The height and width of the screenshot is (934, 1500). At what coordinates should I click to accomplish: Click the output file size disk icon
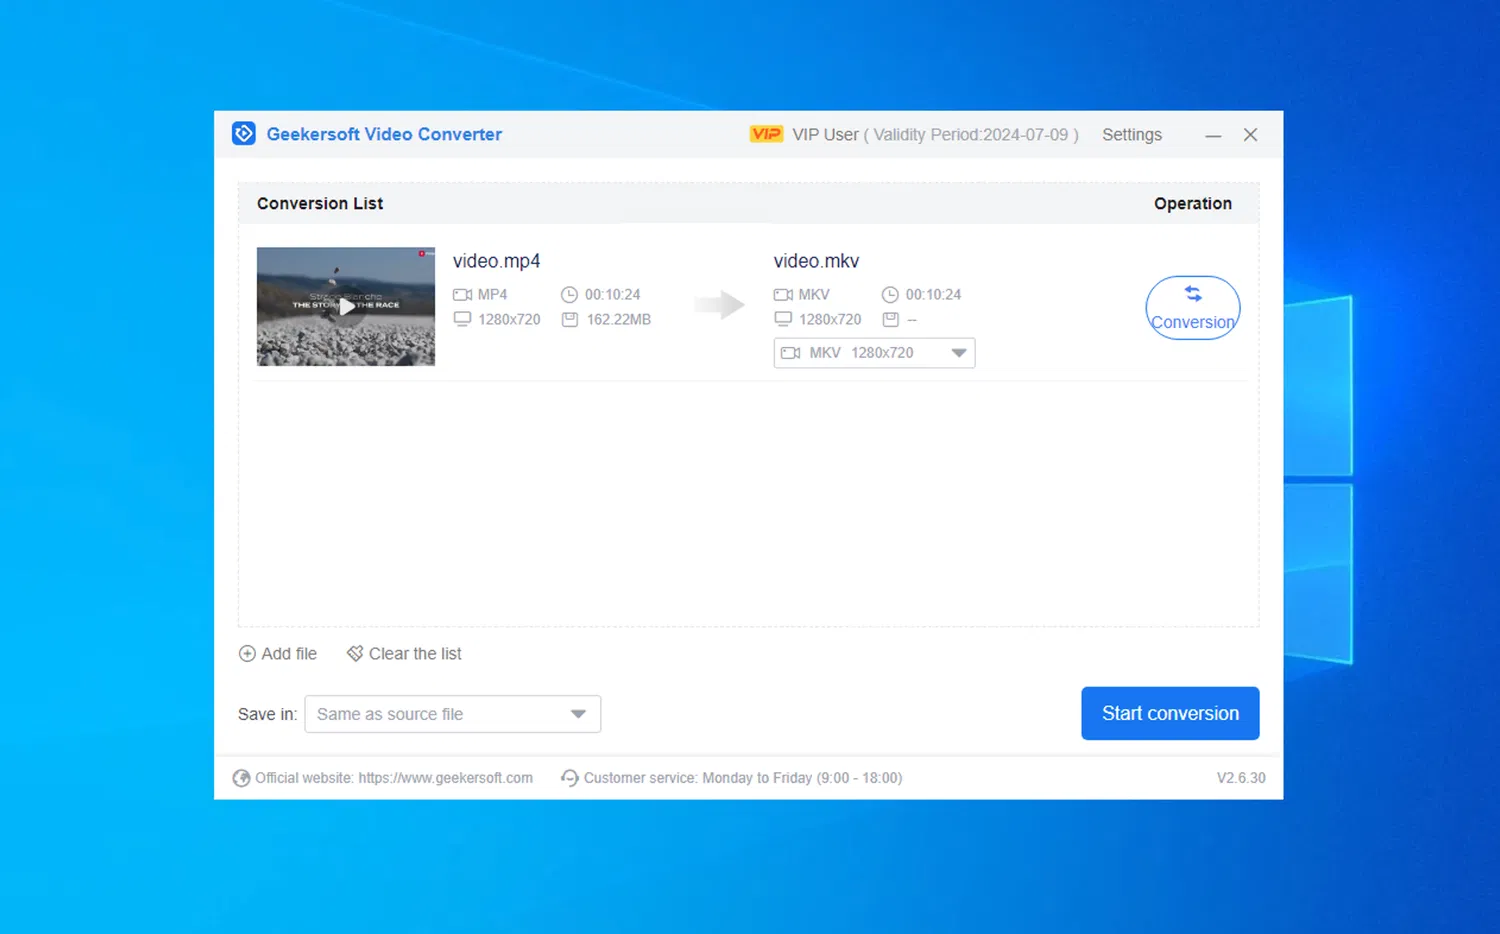891,320
